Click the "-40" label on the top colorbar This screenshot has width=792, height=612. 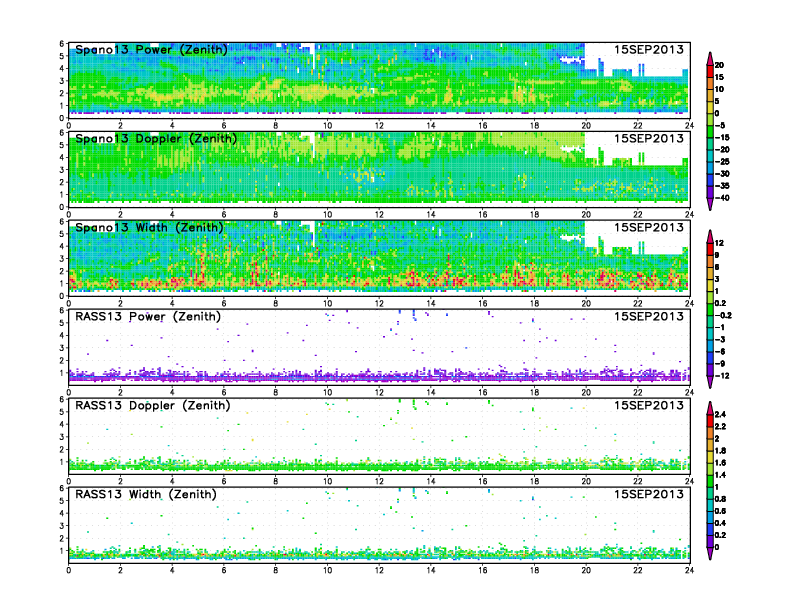tap(722, 198)
